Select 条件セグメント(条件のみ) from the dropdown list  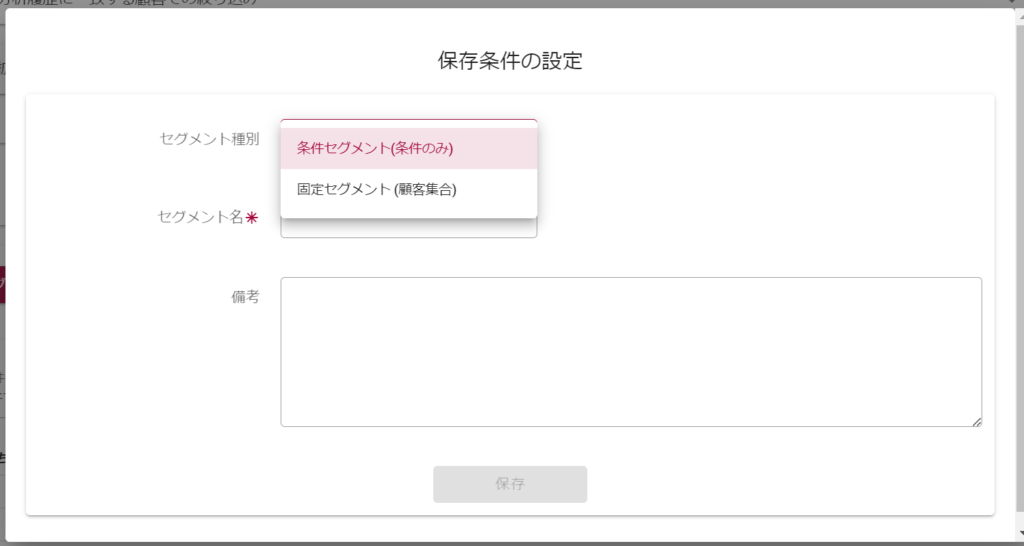click(375, 148)
